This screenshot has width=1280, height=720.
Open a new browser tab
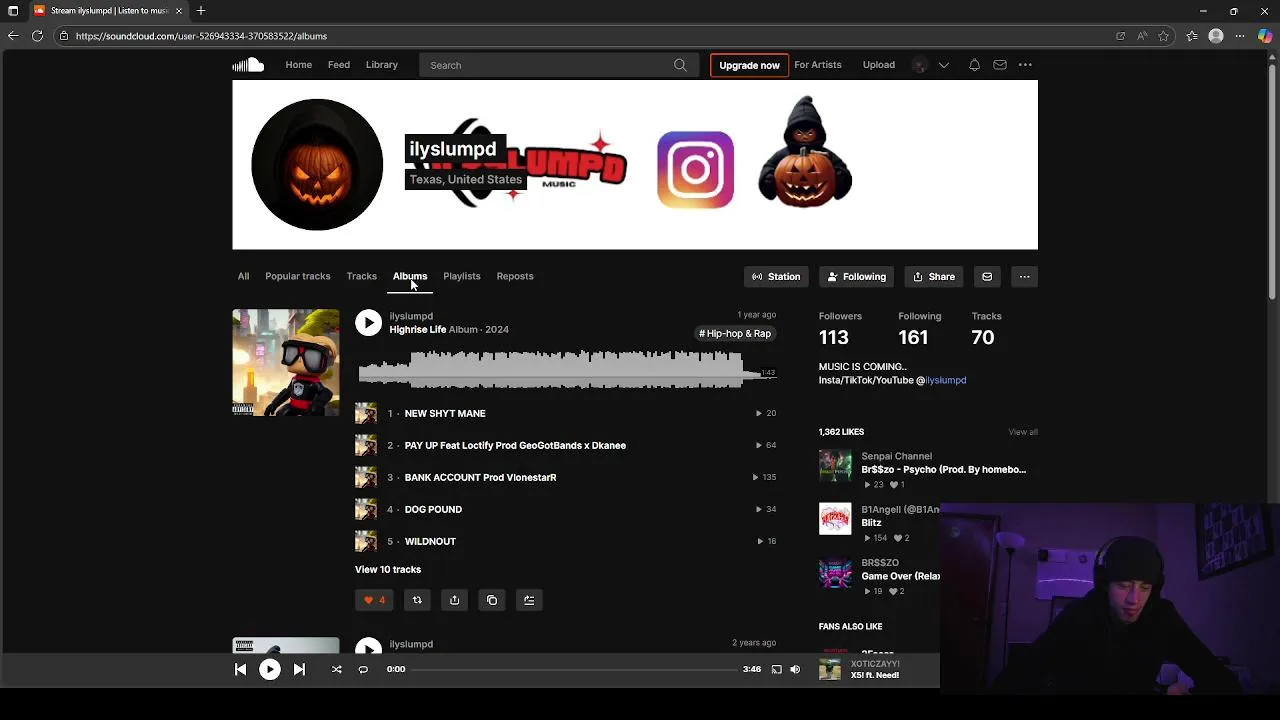click(x=201, y=11)
